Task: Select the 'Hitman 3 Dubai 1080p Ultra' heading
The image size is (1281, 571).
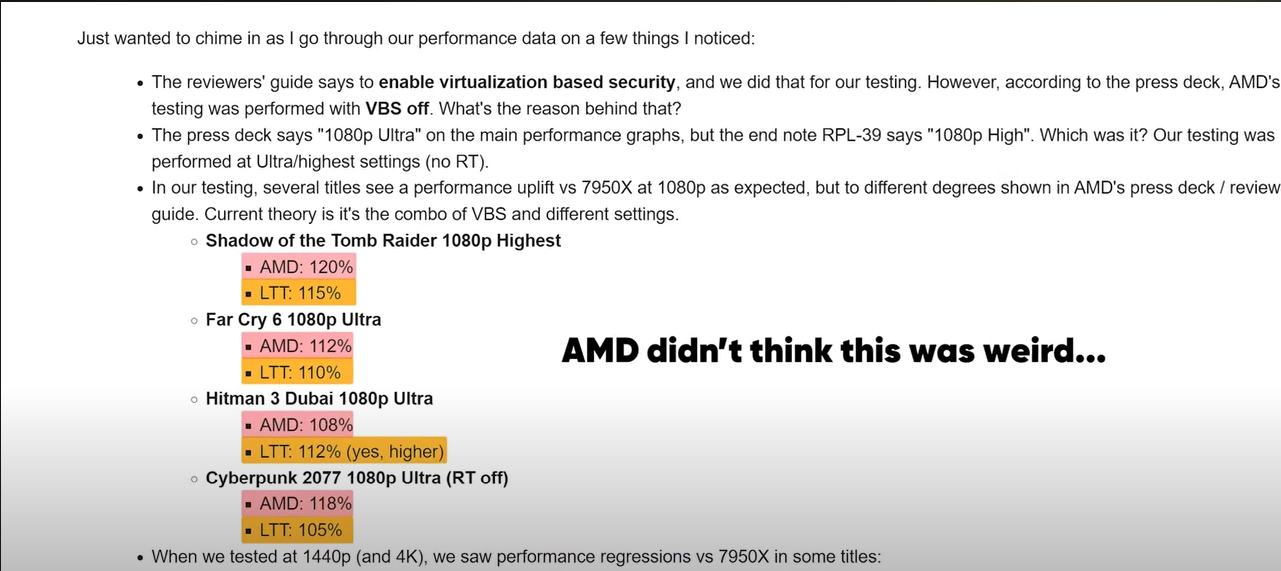Action: coord(319,398)
